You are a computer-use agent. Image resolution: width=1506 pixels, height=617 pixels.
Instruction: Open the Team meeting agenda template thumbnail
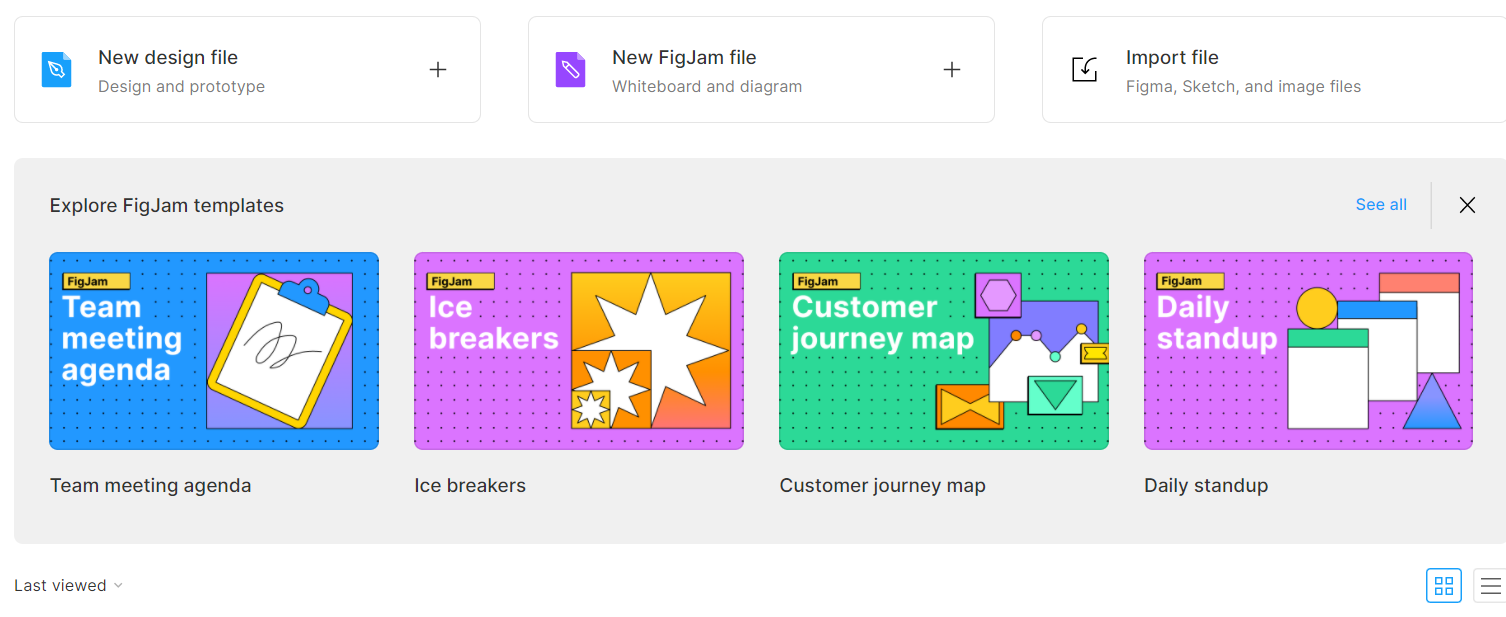(214, 351)
